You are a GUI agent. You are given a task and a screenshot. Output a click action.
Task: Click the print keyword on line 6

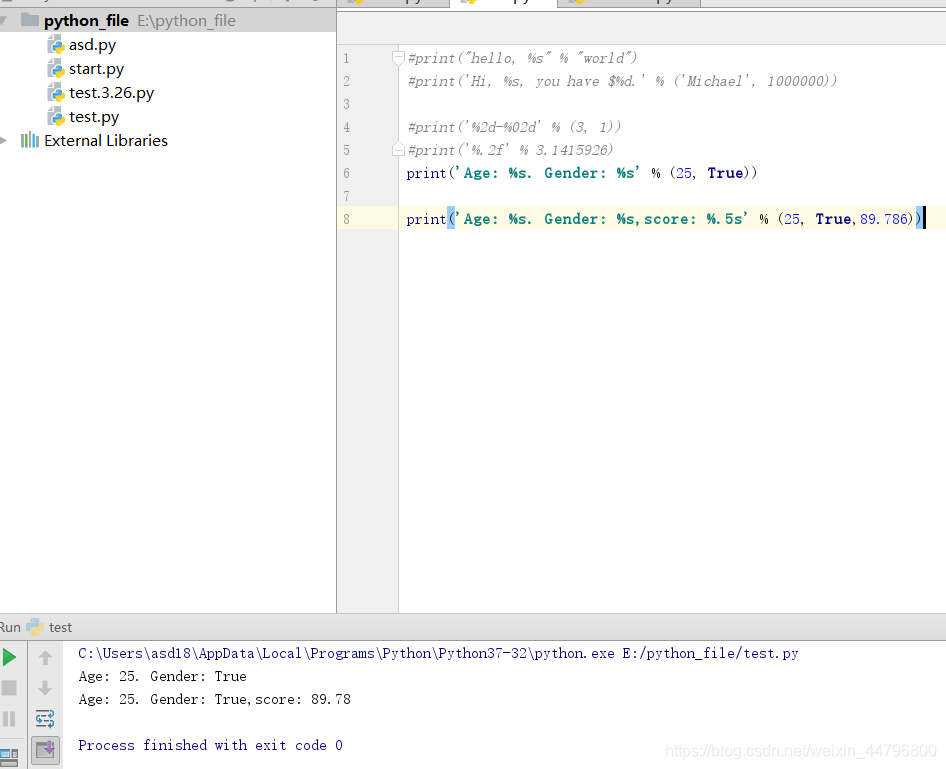coord(426,173)
